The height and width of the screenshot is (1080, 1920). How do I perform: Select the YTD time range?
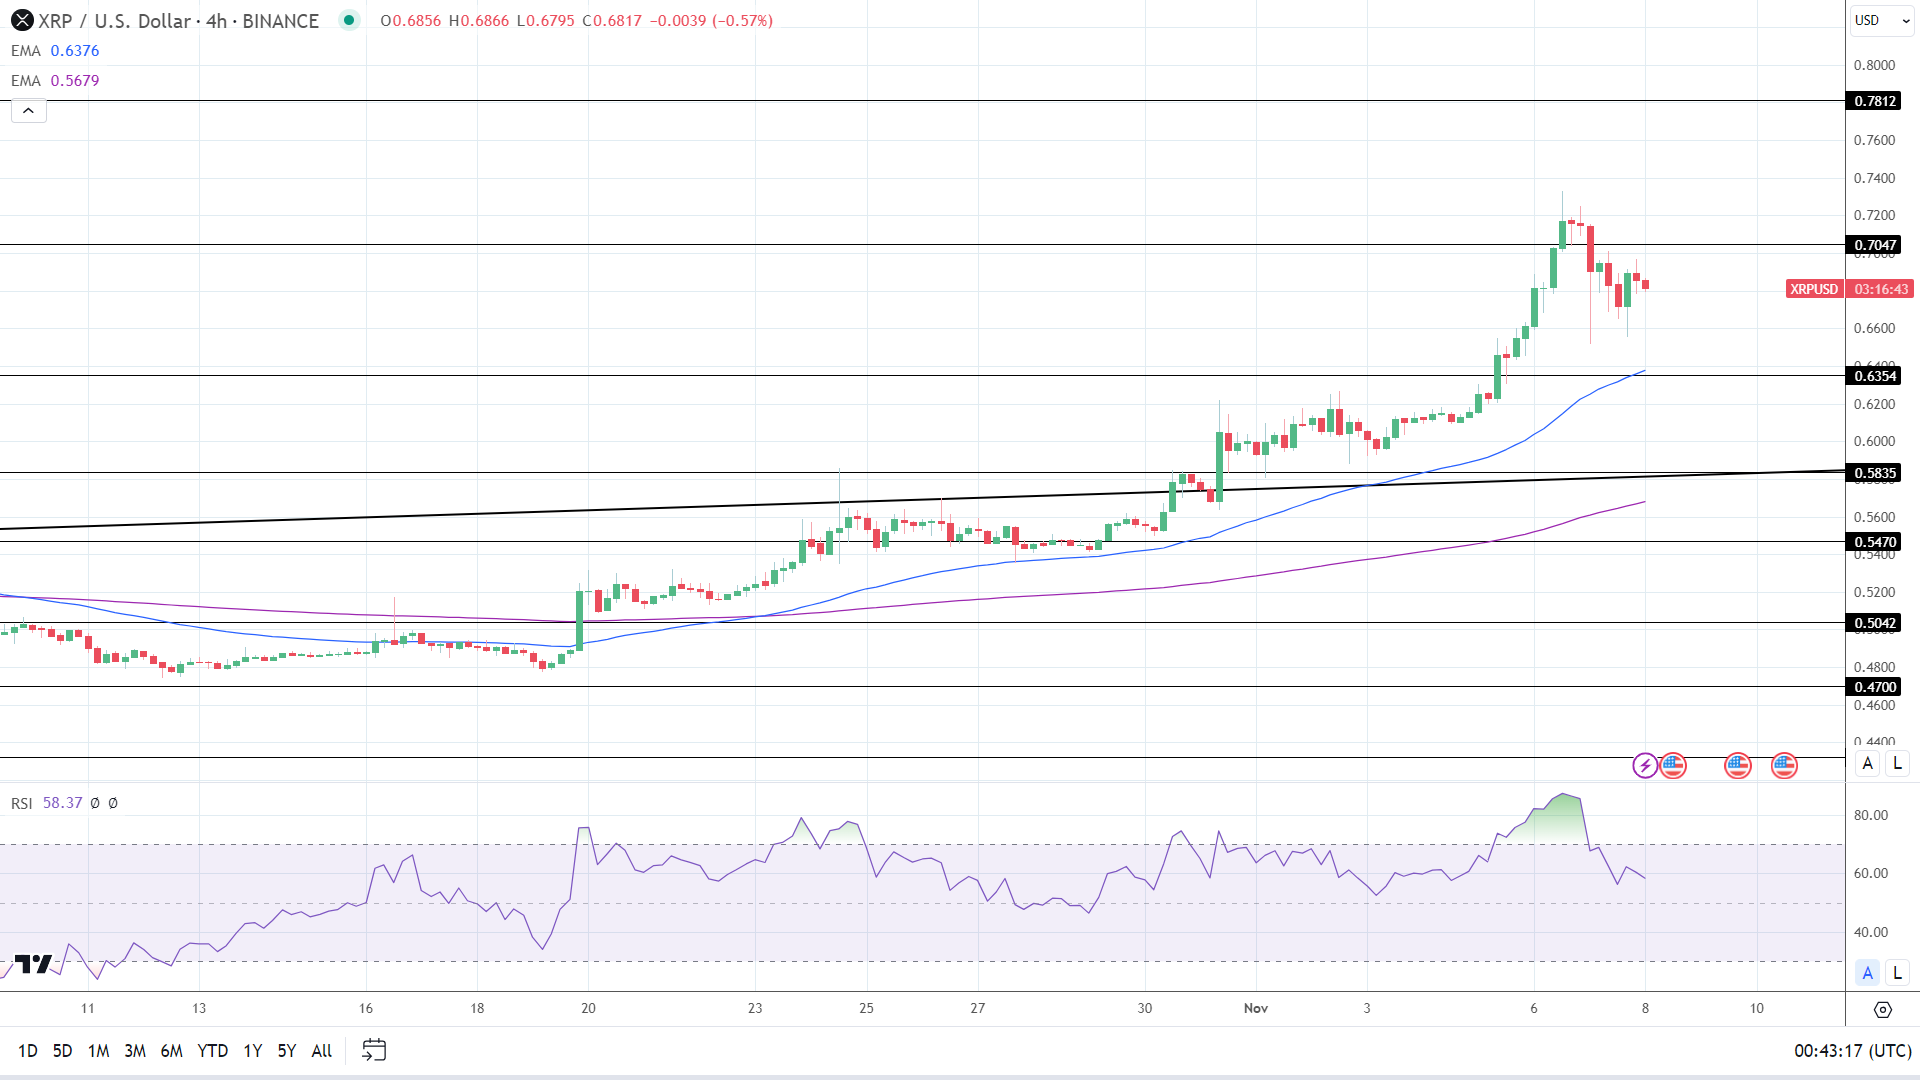pos(213,1050)
